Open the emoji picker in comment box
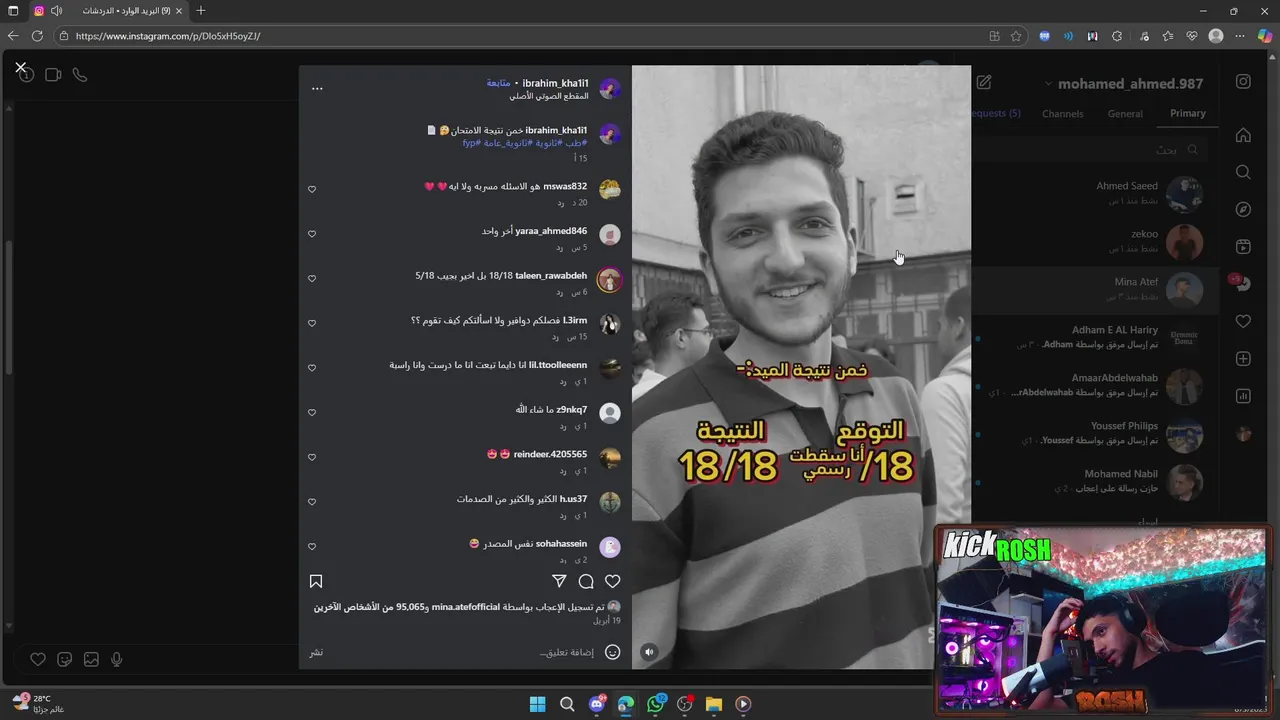Image resolution: width=1280 pixels, height=720 pixels. tap(613, 652)
